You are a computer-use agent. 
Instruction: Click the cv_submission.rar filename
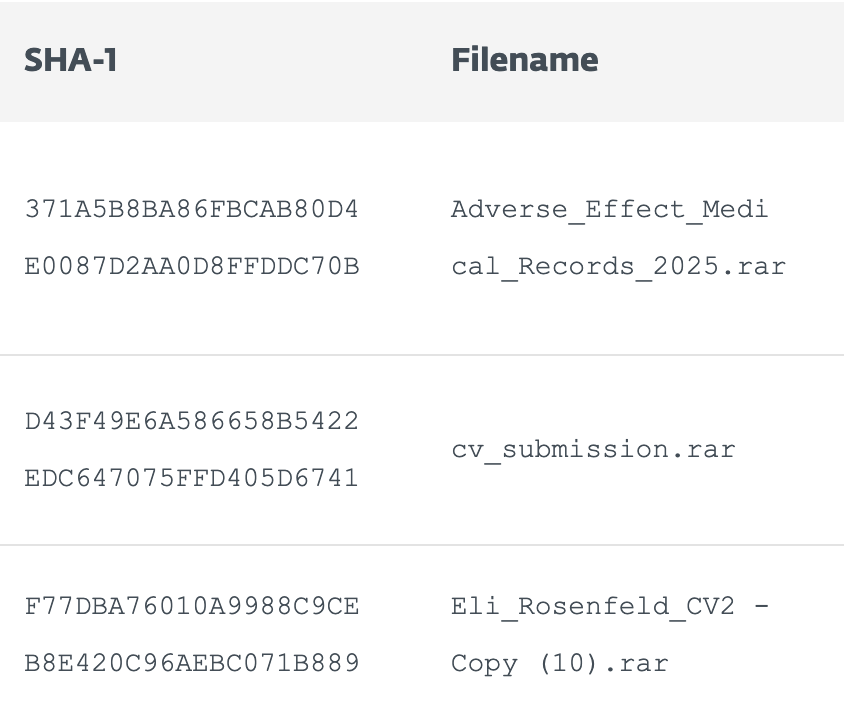[593, 450]
